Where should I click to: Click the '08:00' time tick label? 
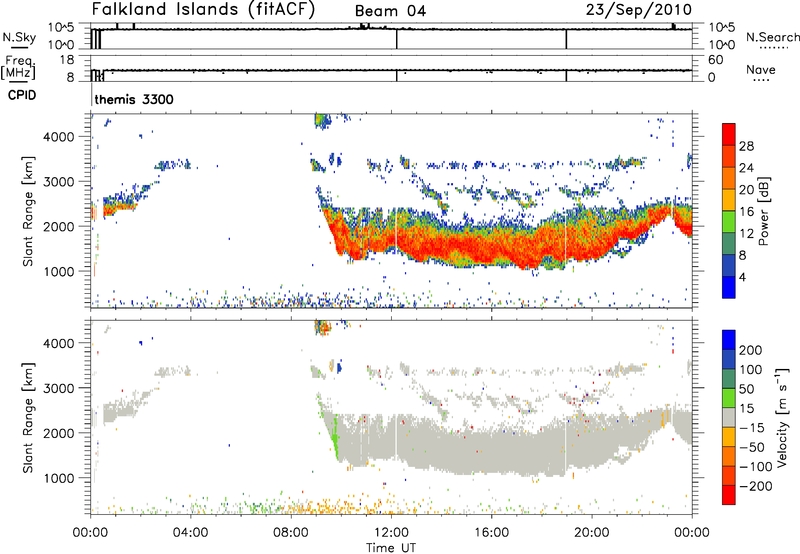pyautogui.click(x=291, y=533)
